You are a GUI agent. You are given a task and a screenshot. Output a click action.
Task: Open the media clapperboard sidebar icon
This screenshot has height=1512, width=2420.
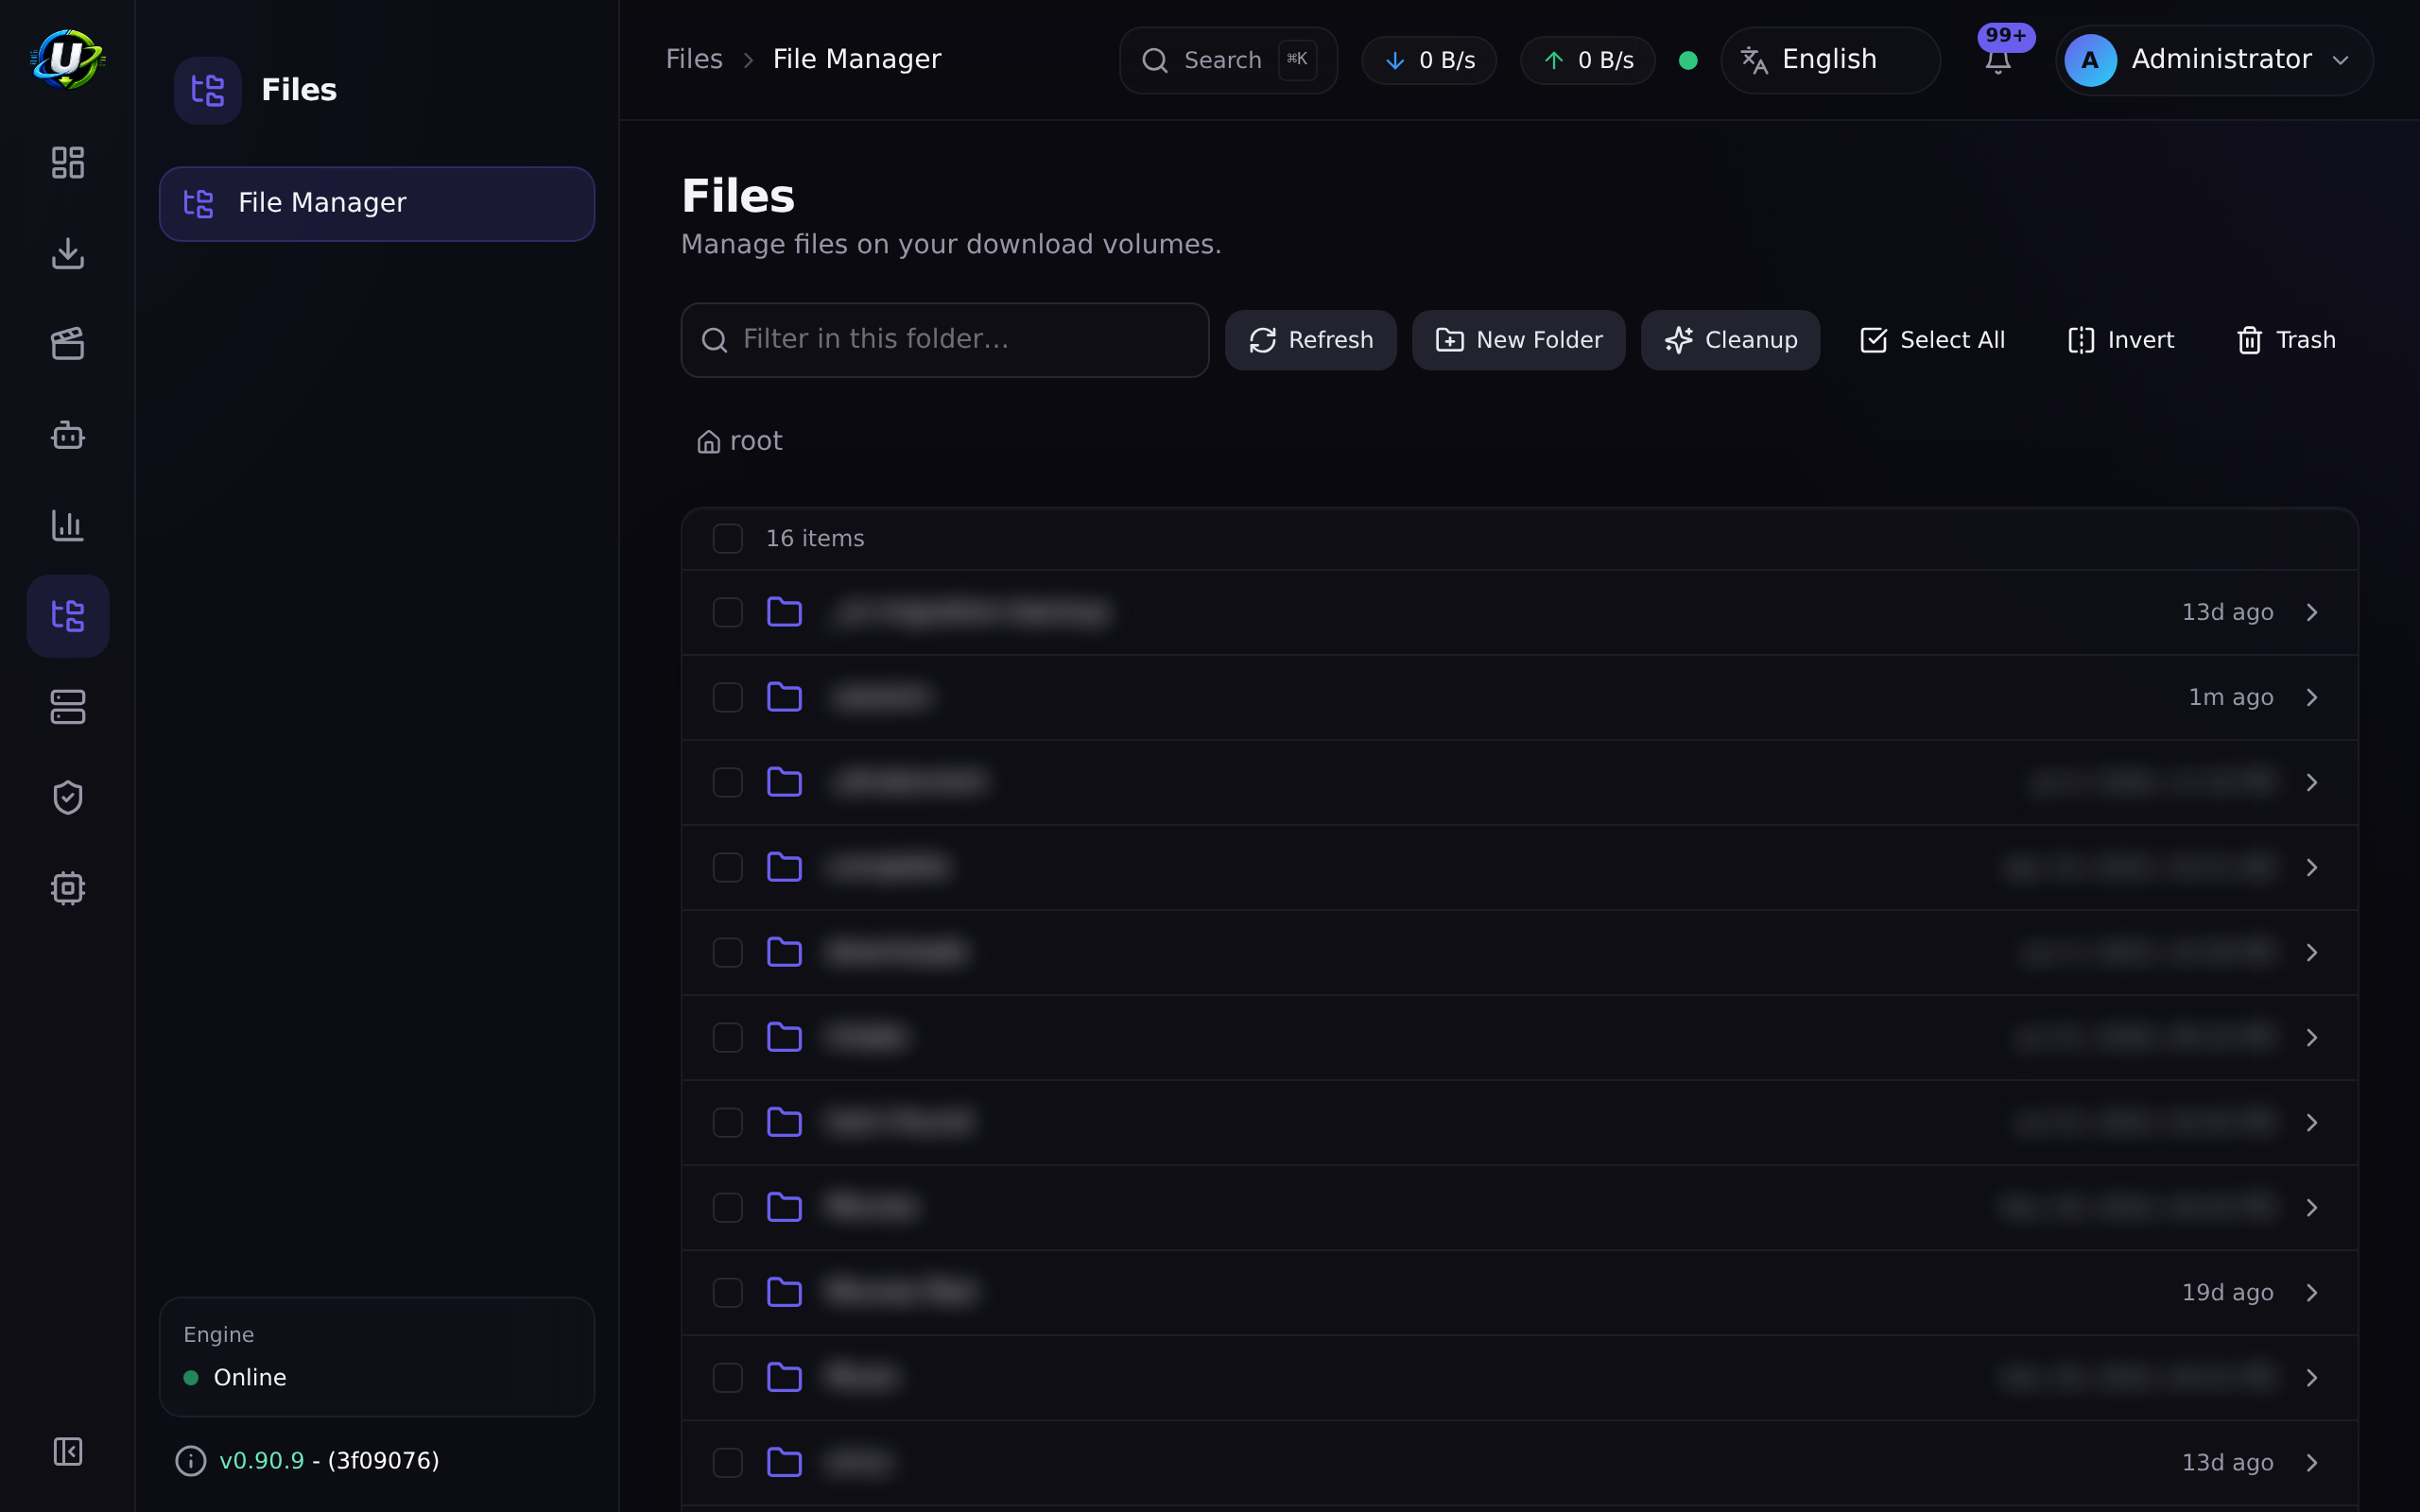67,344
